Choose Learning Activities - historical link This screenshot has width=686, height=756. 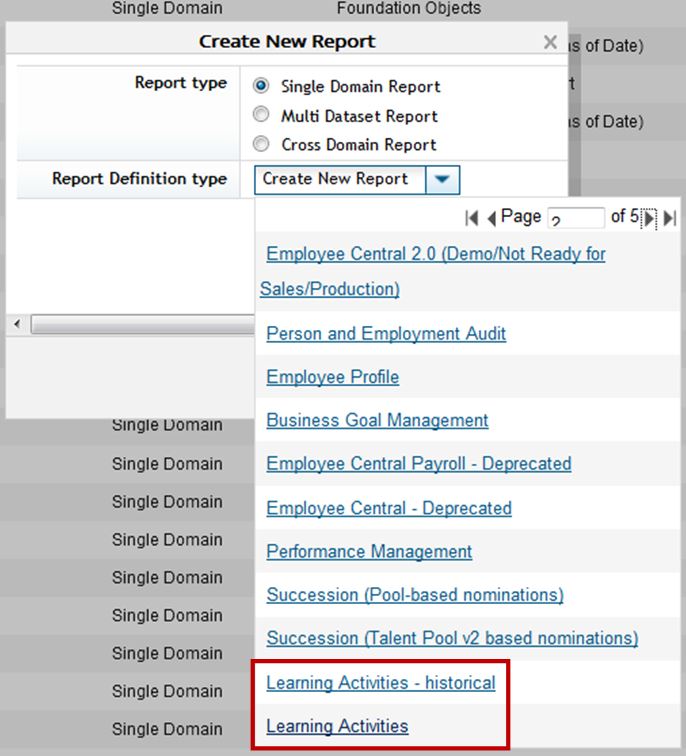pyautogui.click(x=381, y=683)
